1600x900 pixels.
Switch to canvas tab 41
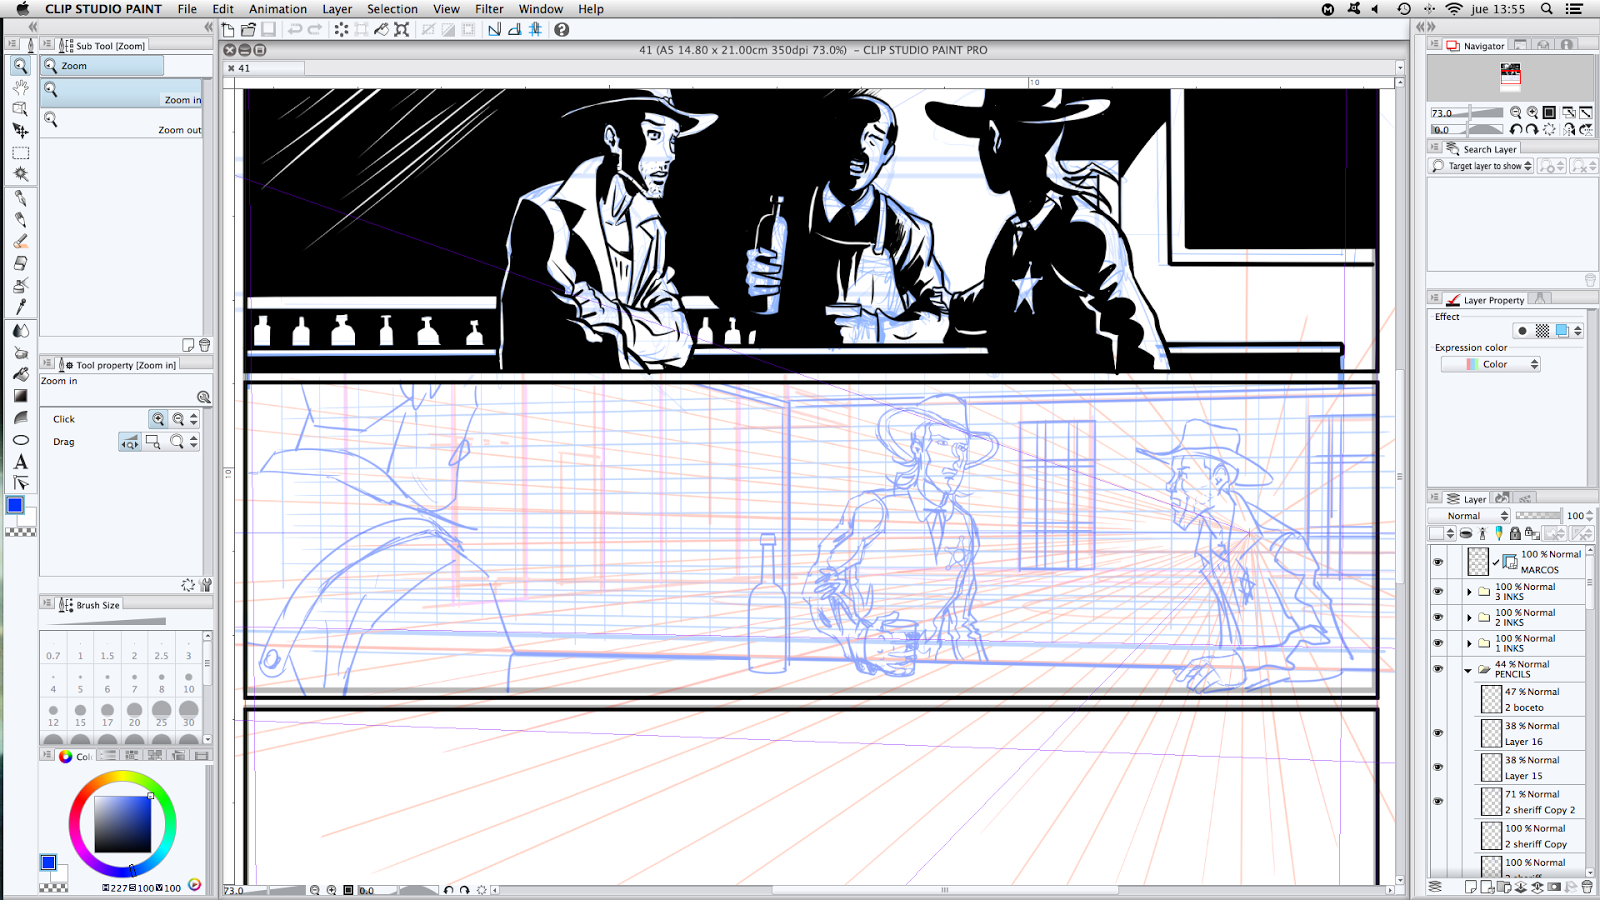point(265,68)
